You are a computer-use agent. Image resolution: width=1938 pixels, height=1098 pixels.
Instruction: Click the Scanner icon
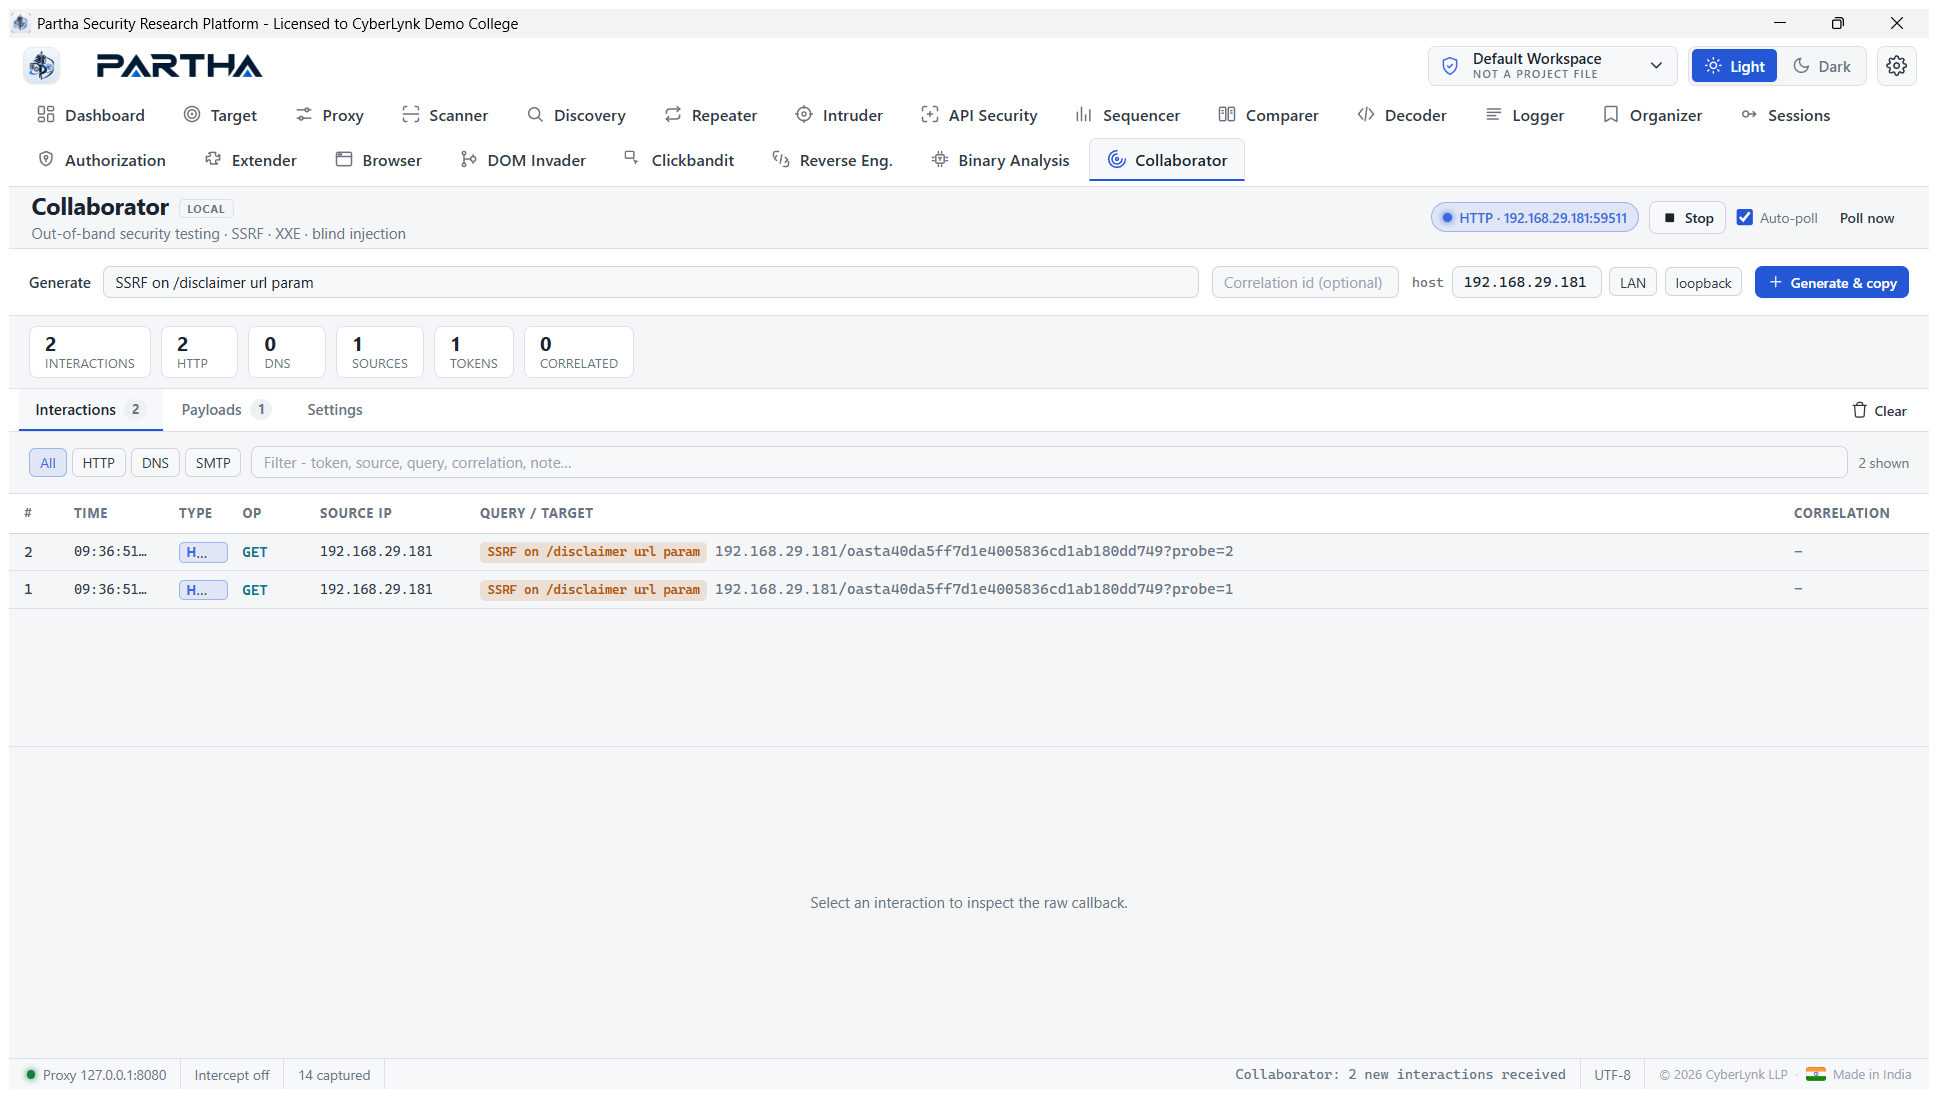pos(410,115)
